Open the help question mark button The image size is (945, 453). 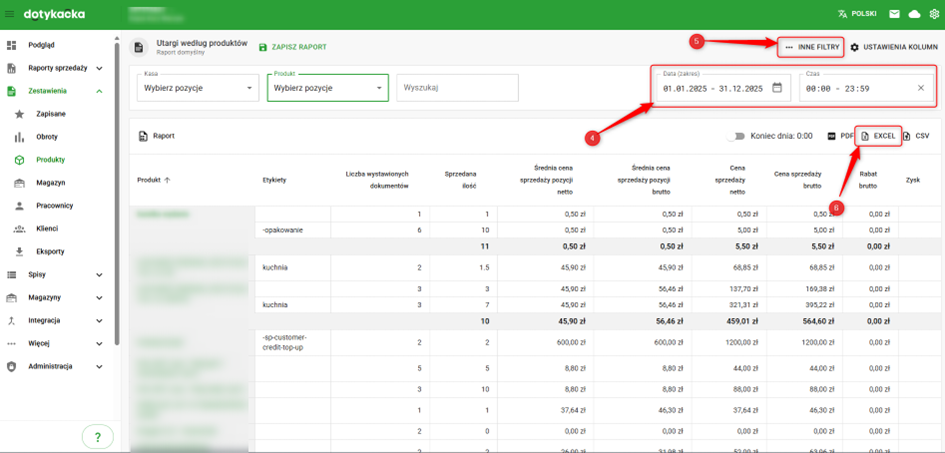point(98,437)
